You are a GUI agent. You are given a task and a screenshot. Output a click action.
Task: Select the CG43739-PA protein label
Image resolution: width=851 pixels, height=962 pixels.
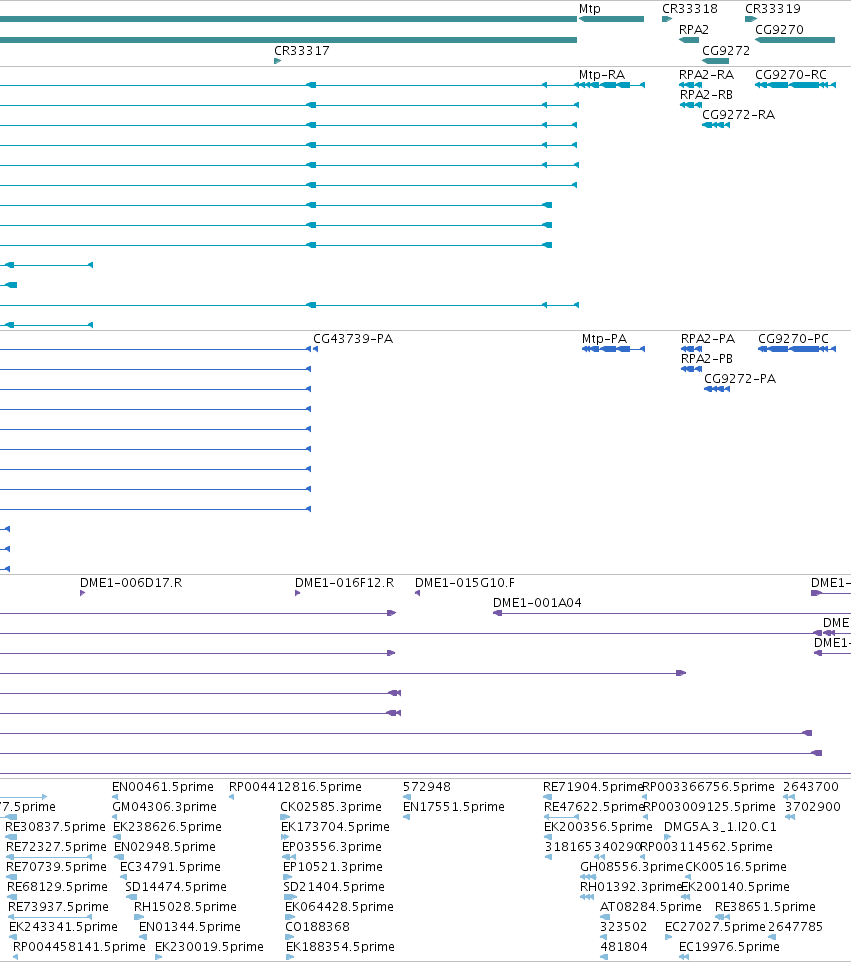pyautogui.click(x=353, y=339)
